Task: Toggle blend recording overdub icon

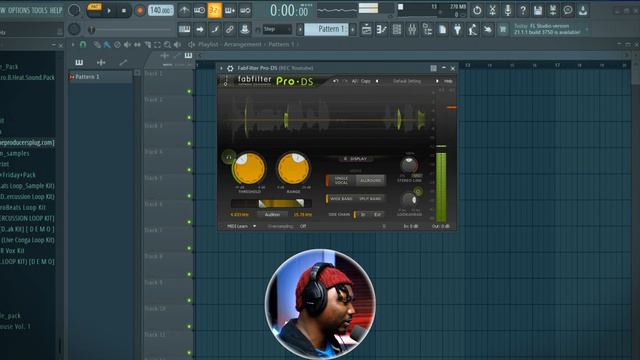Action: click(230, 10)
